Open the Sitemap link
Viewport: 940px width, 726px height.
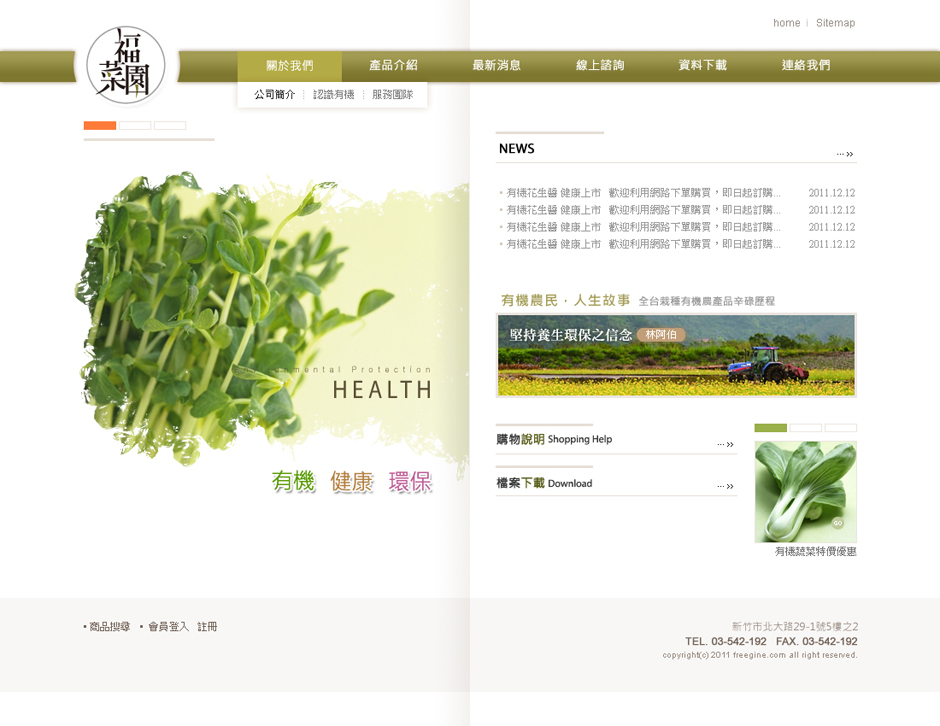point(835,23)
